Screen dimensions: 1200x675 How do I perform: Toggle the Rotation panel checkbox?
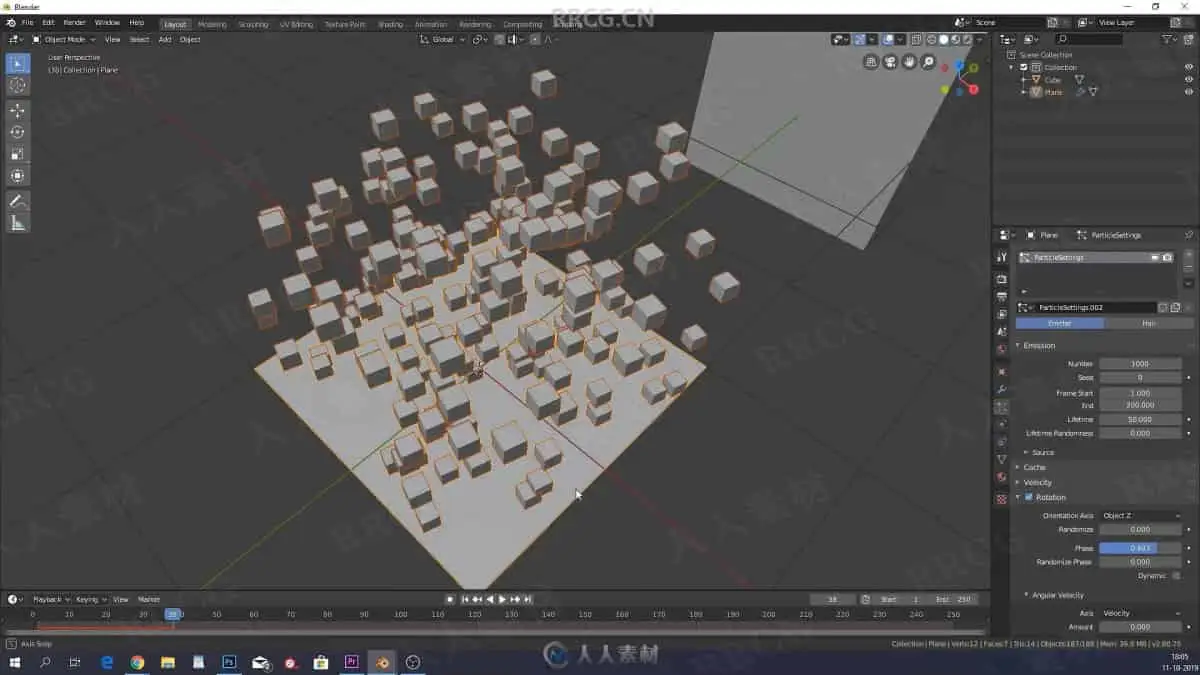1029,497
